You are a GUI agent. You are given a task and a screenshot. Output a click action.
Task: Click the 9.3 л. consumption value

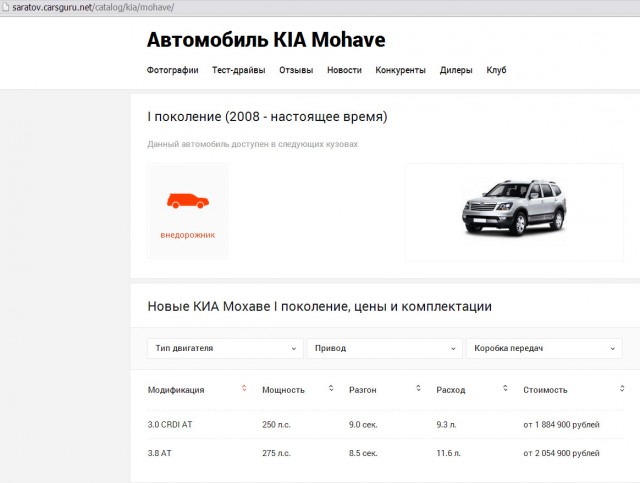tap(446, 425)
